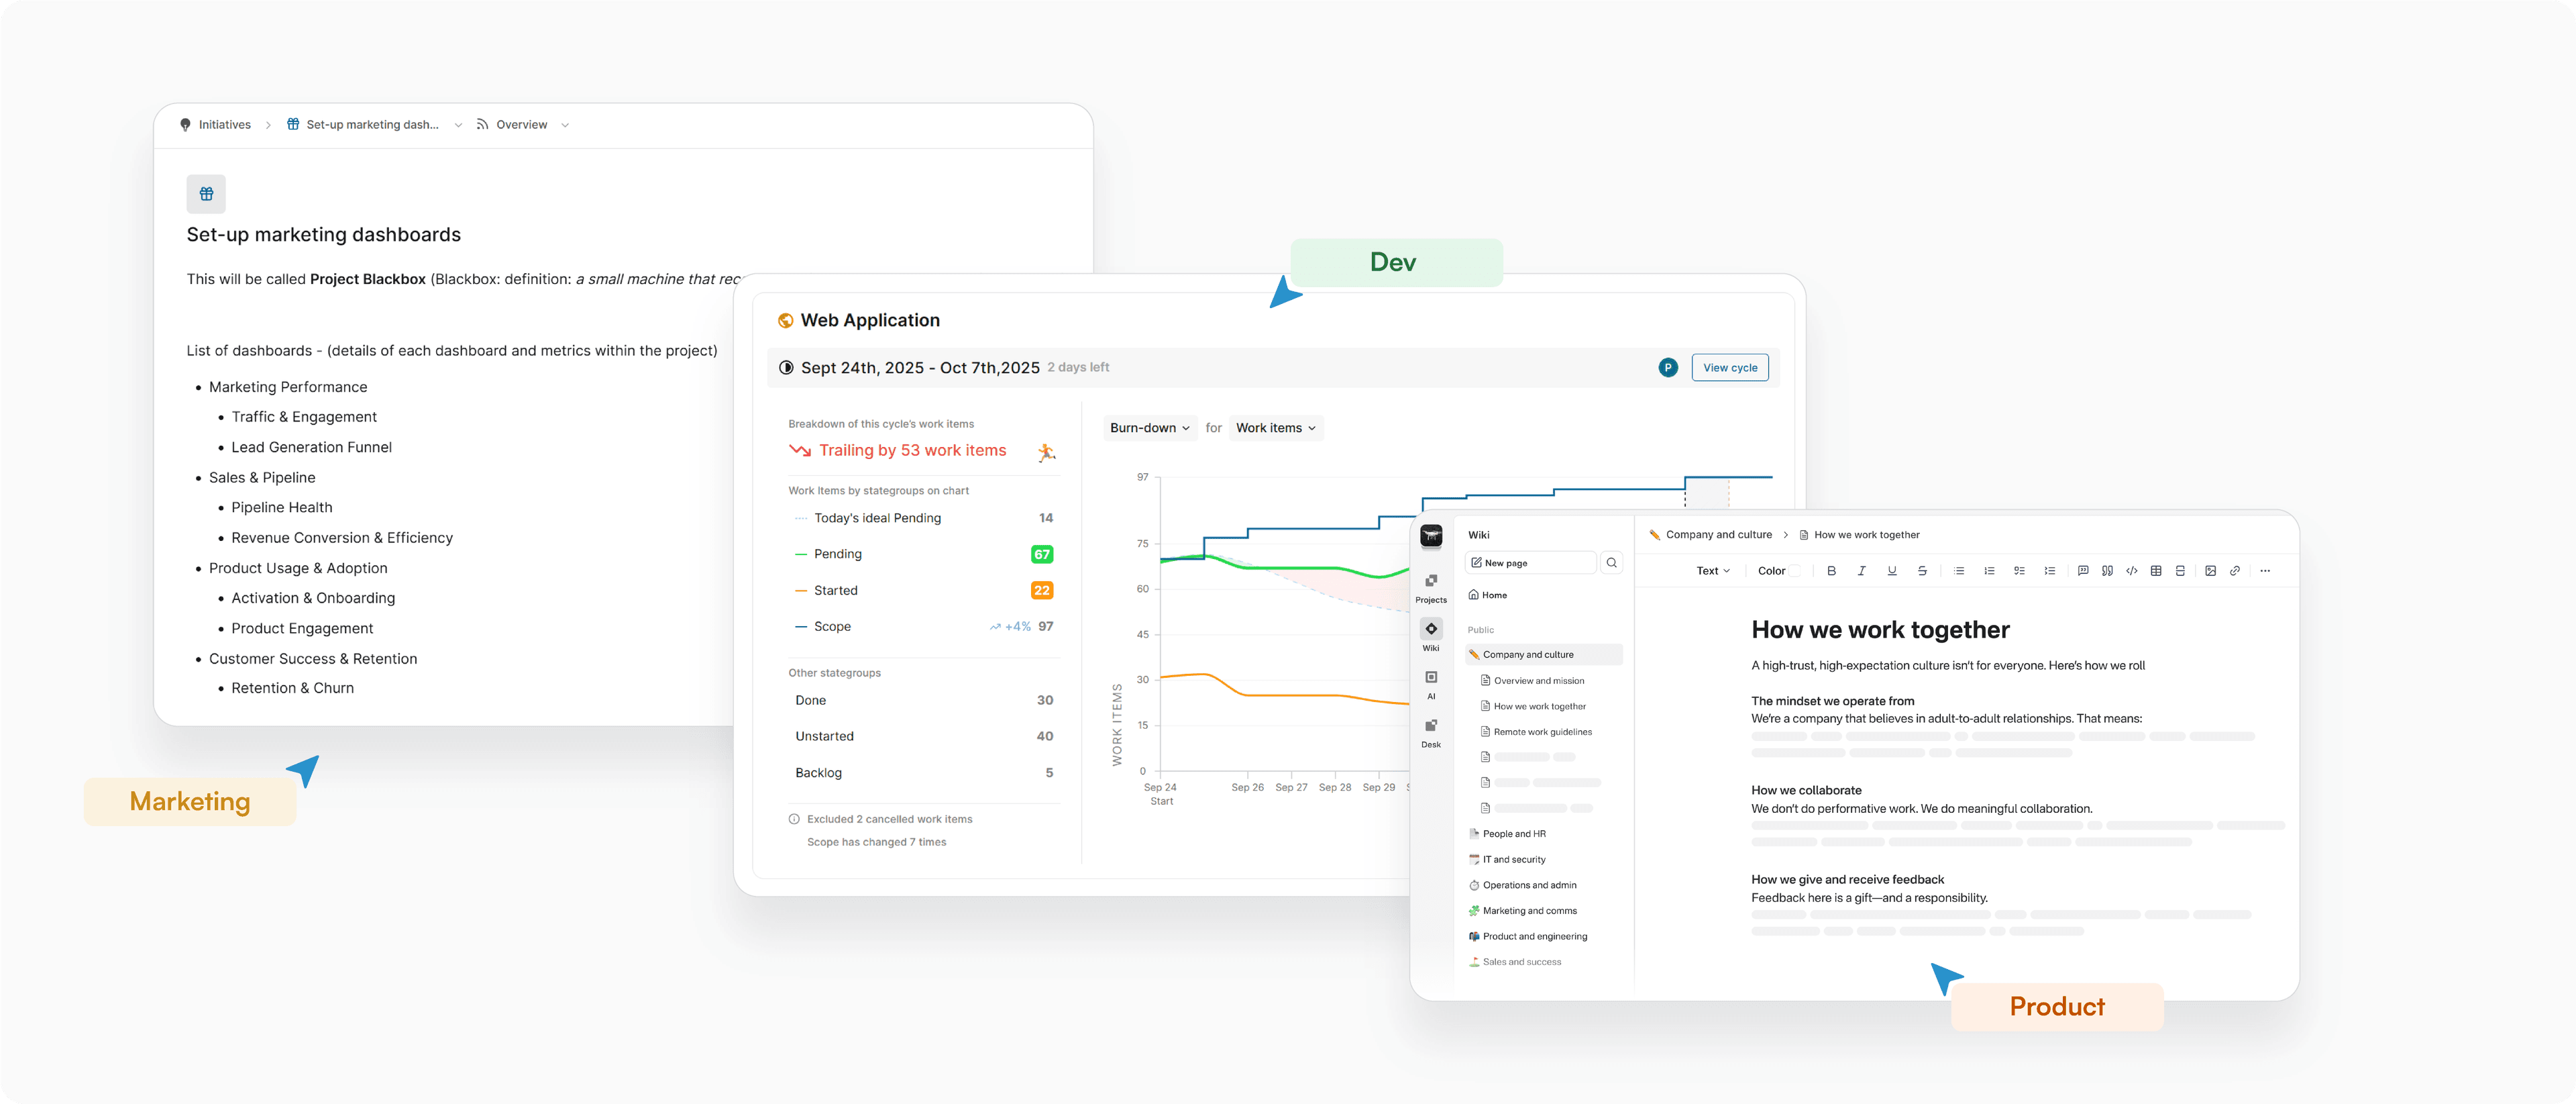
Task: Click the to-do checklist icon
Action: [2019, 571]
